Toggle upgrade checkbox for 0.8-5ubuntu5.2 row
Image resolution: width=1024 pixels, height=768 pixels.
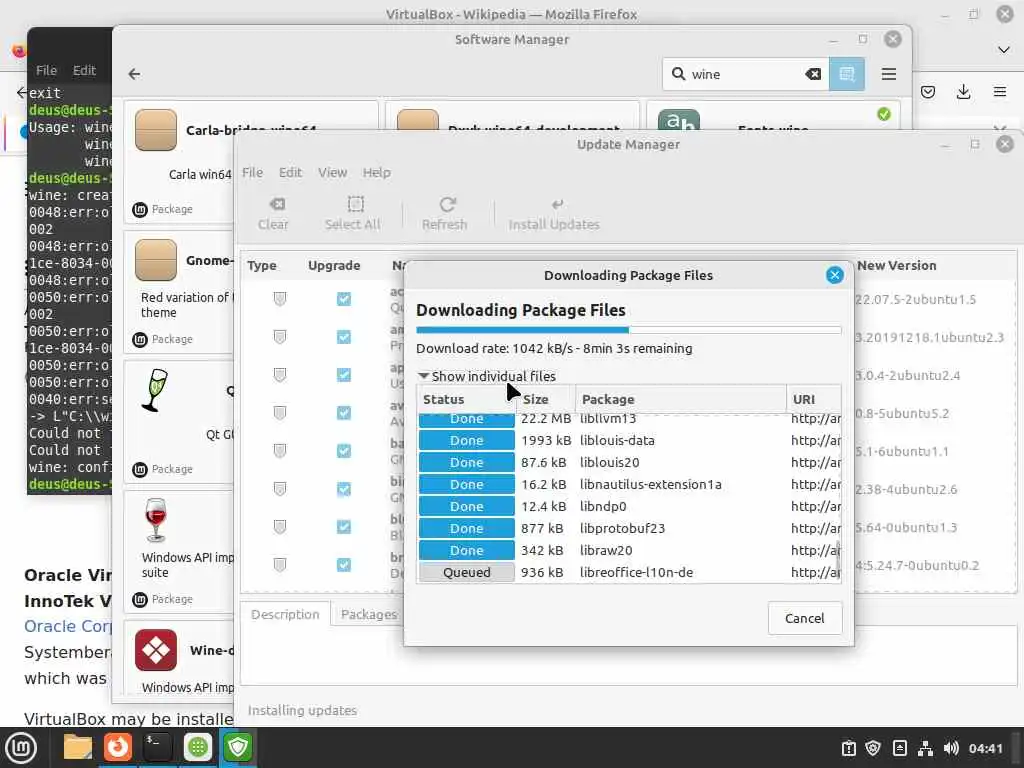(x=344, y=413)
